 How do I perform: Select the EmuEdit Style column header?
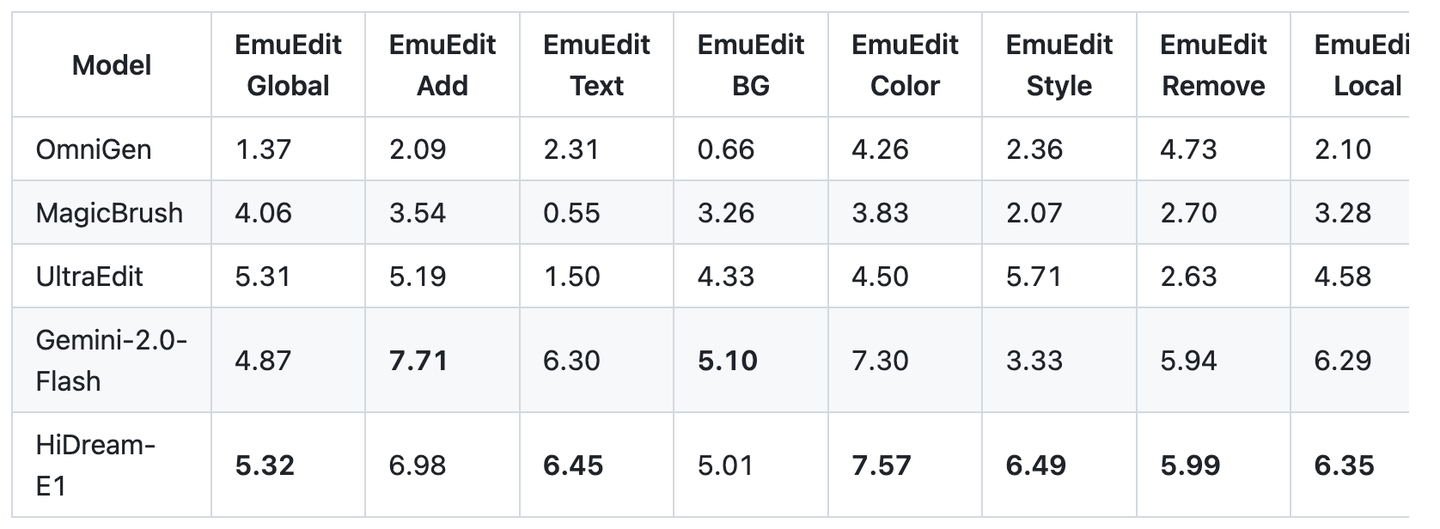pyautogui.click(x=1059, y=66)
